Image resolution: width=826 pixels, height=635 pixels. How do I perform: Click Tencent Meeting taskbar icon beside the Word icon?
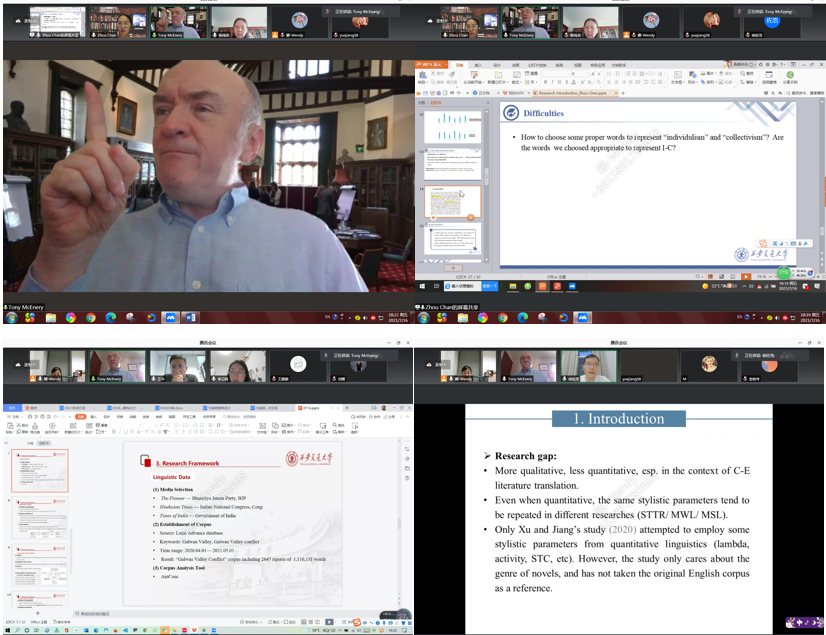tap(171, 318)
